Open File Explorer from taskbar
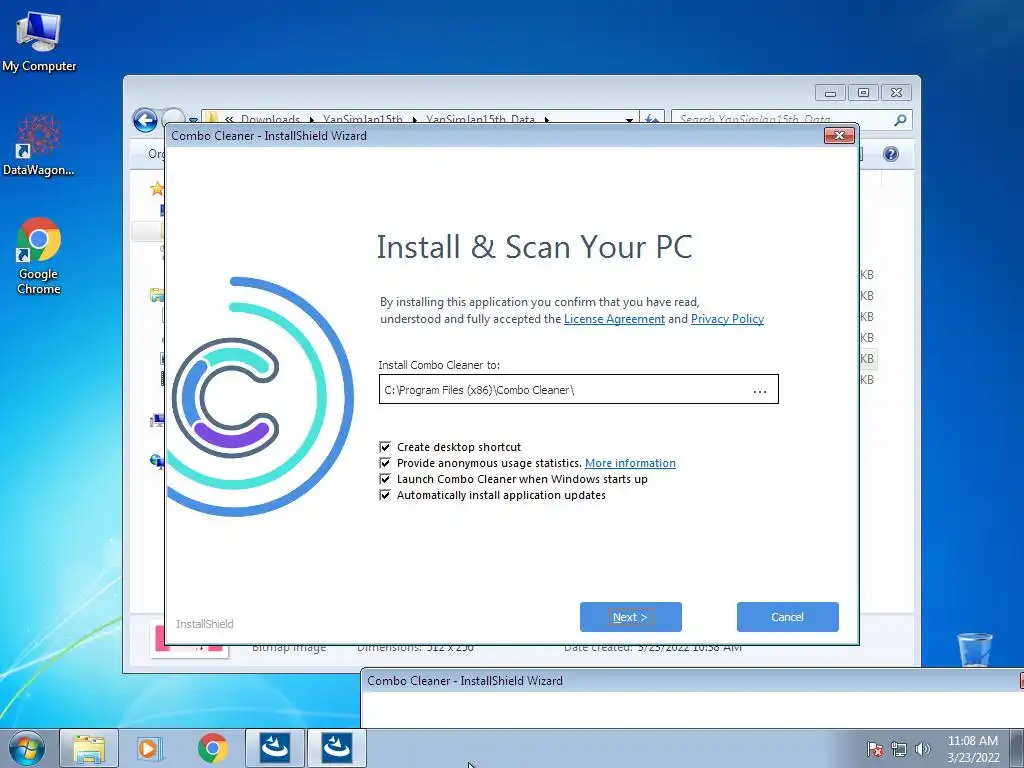 [x=89, y=748]
